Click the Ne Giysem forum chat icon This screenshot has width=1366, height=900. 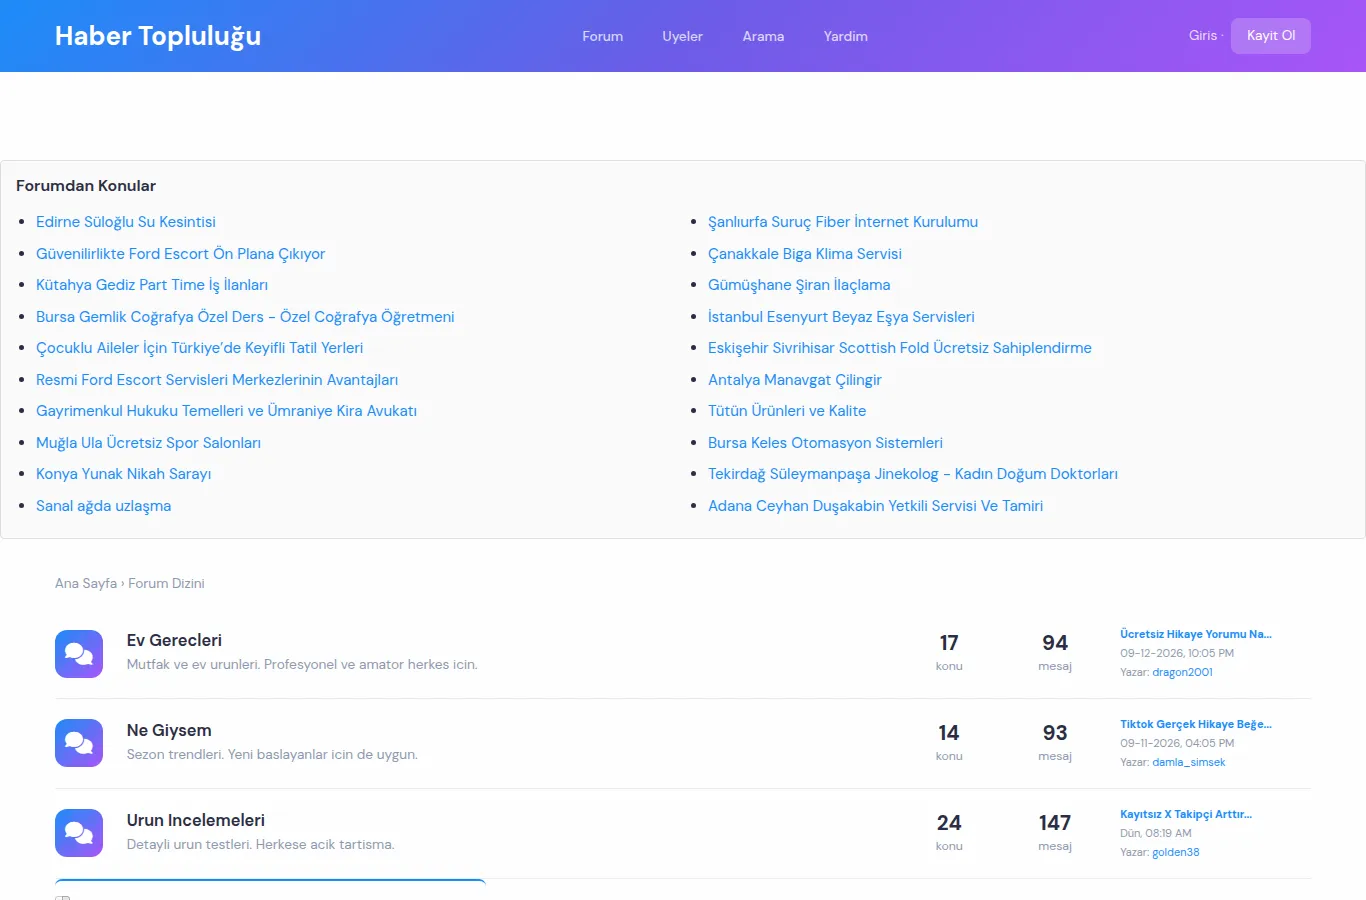[79, 743]
